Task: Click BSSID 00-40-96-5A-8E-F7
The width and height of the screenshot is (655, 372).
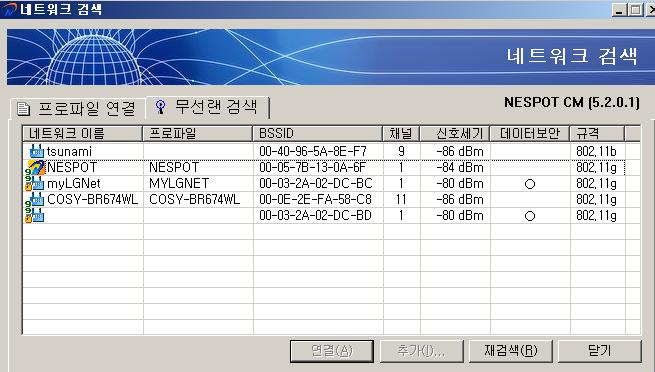Action: pyautogui.click(x=313, y=151)
